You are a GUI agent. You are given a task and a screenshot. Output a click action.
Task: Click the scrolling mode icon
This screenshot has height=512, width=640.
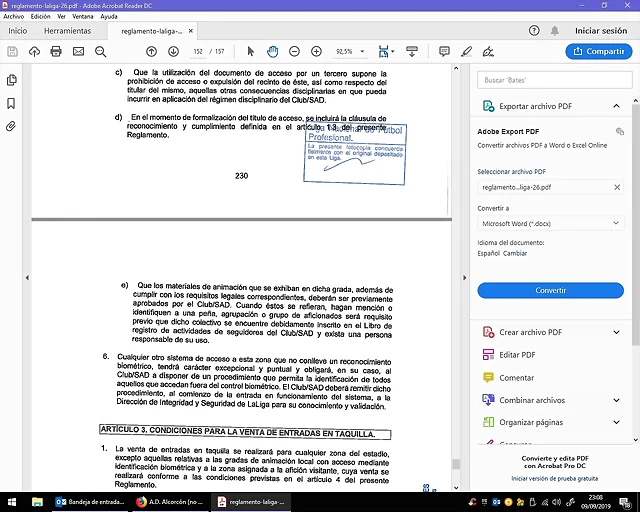[x=412, y=51]
